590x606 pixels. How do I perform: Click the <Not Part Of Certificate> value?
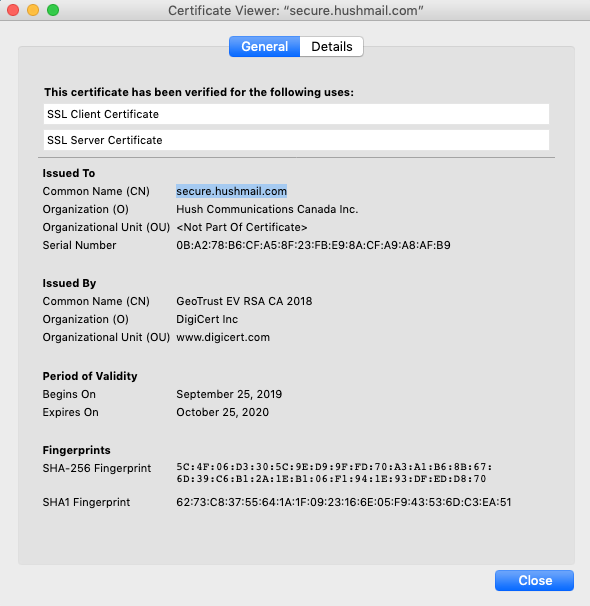point(242,227)
